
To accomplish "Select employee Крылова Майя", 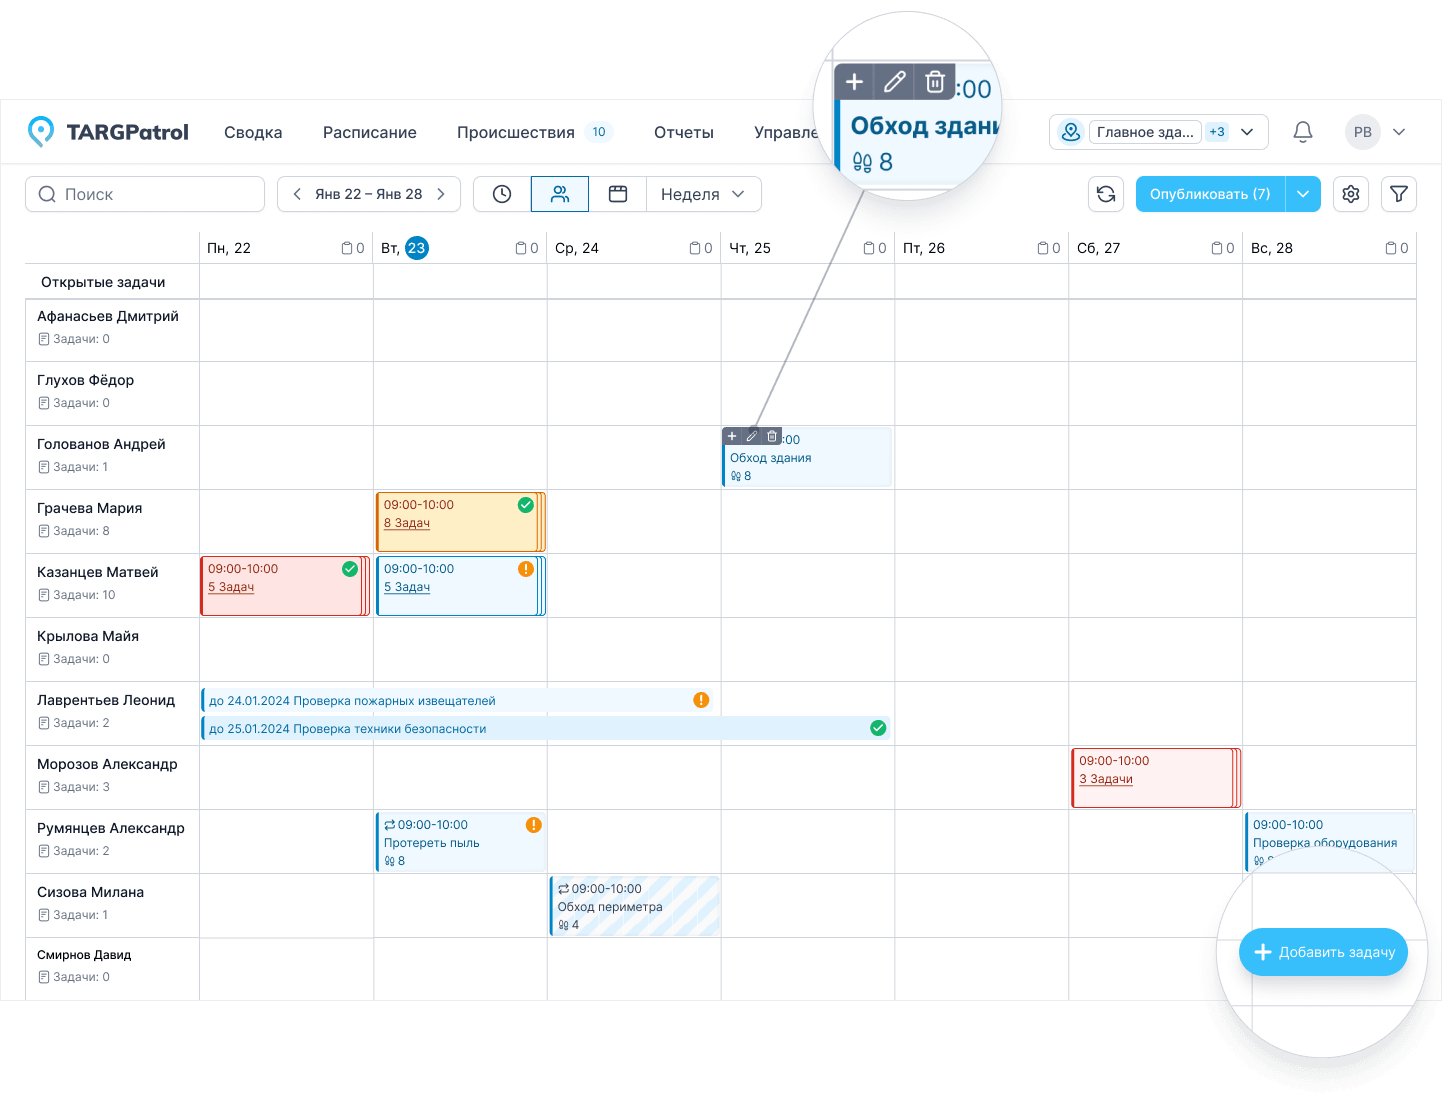I will click(88, 636).
